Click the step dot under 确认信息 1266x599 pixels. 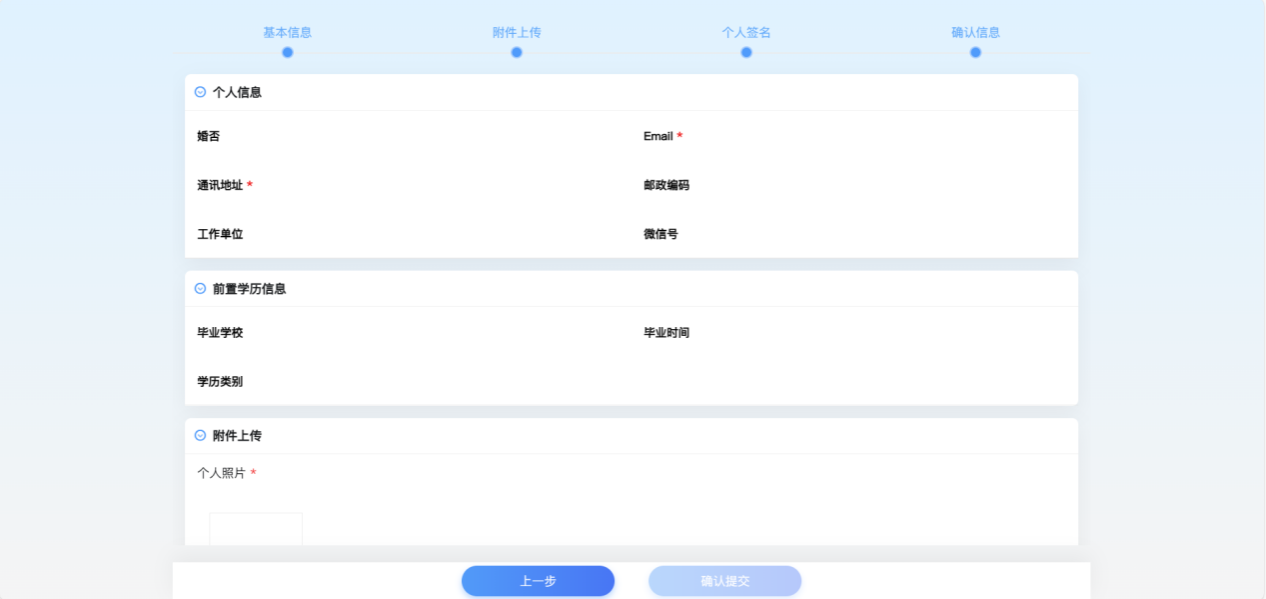[975, 52]
